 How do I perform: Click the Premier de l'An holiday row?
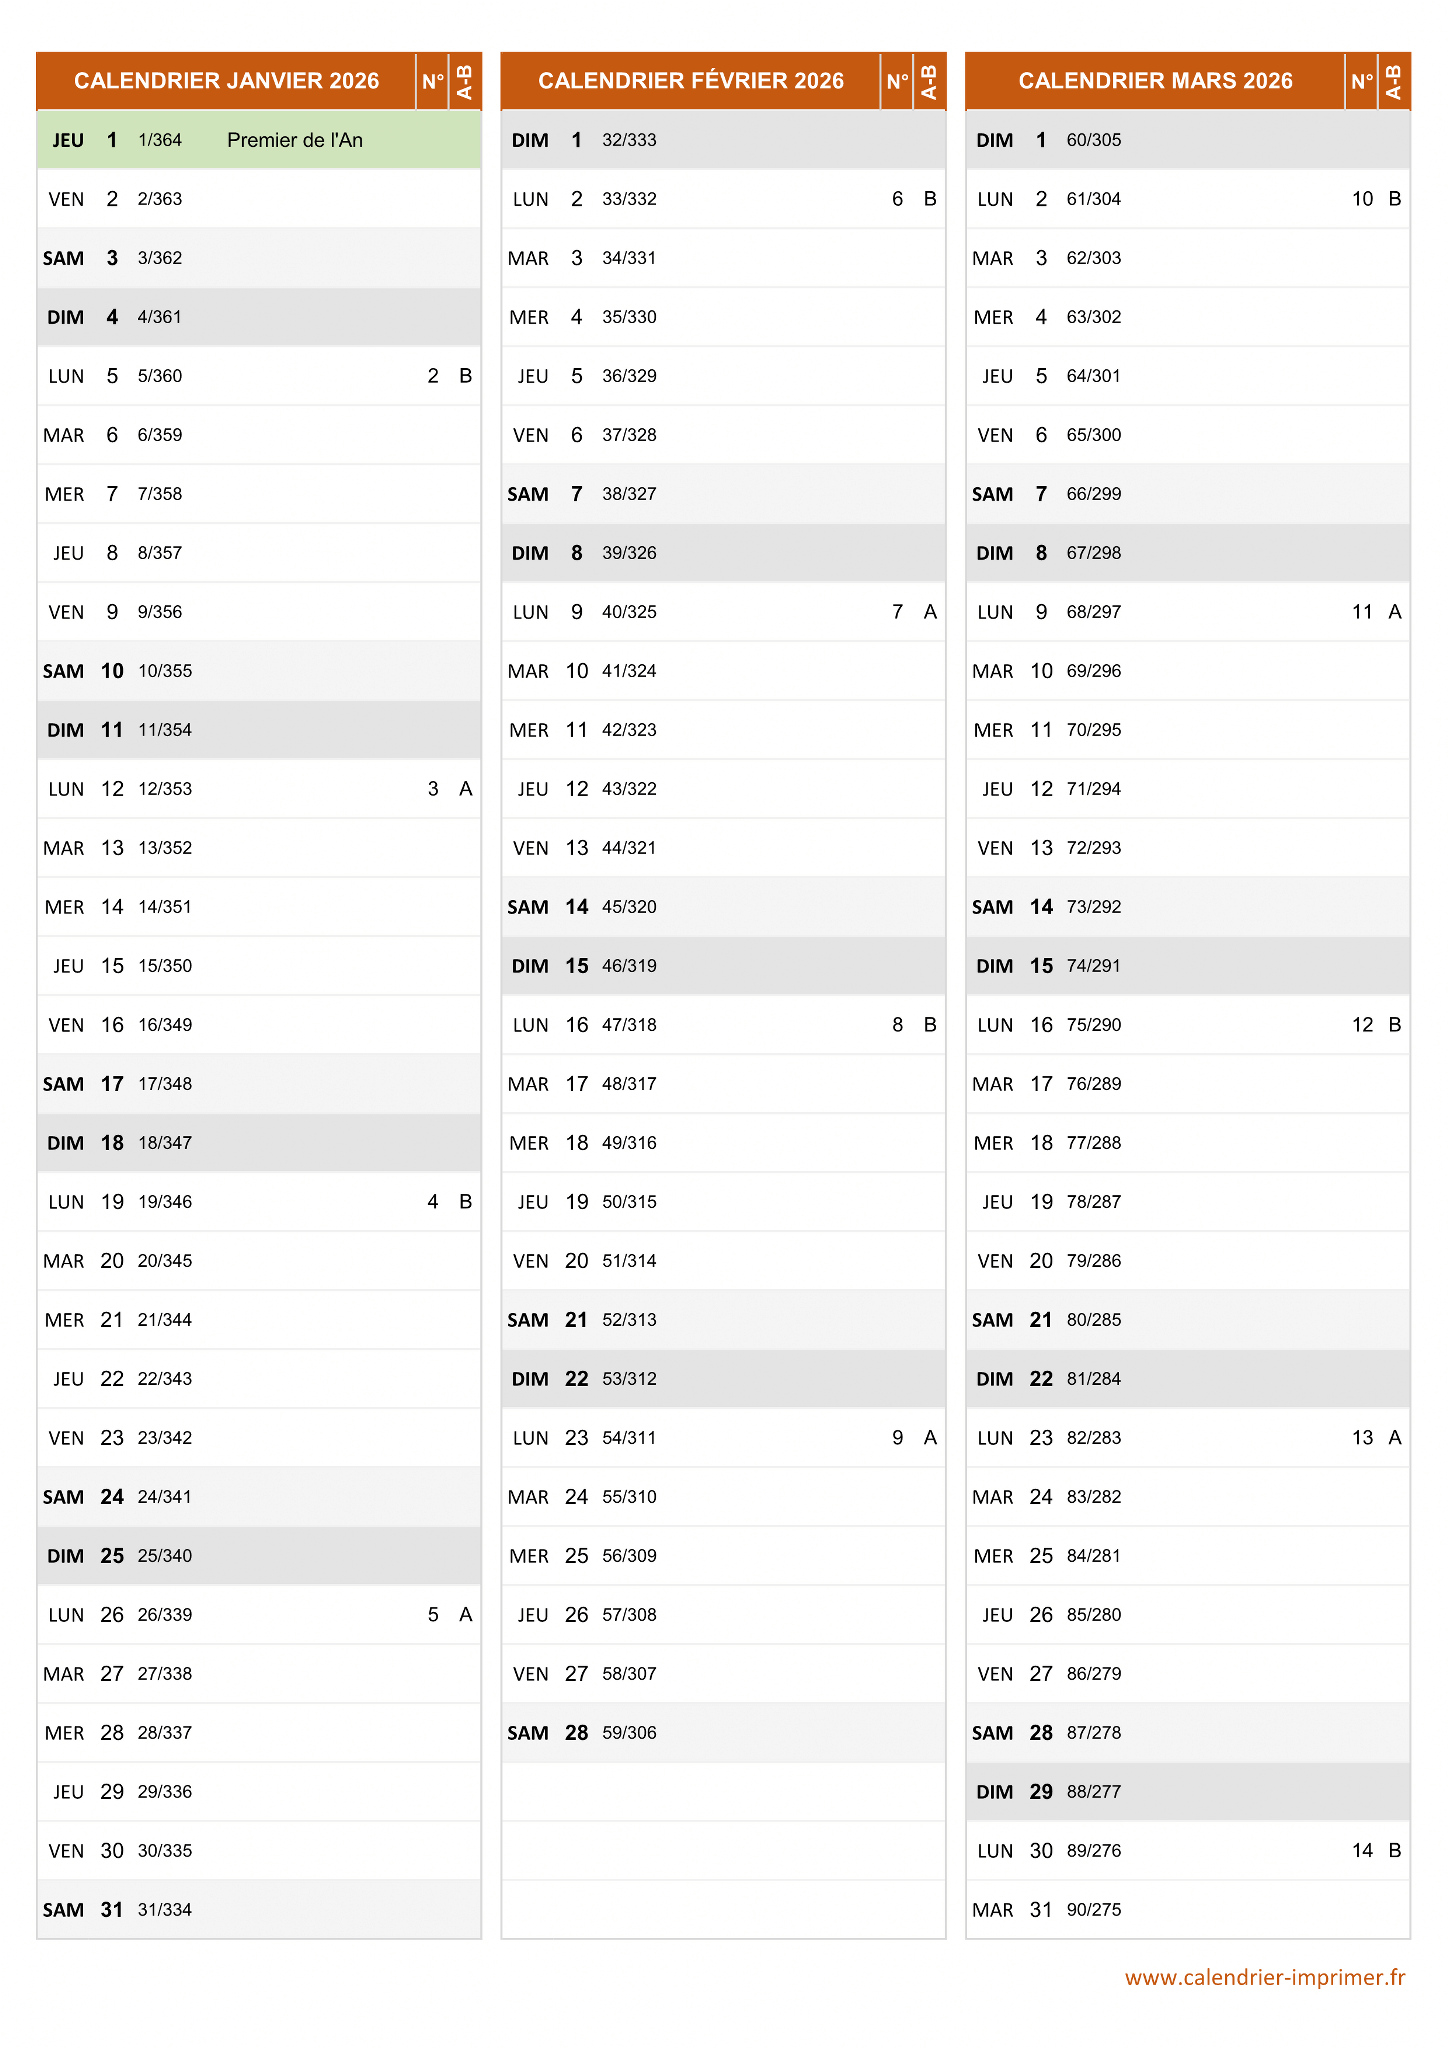[259, 140]
